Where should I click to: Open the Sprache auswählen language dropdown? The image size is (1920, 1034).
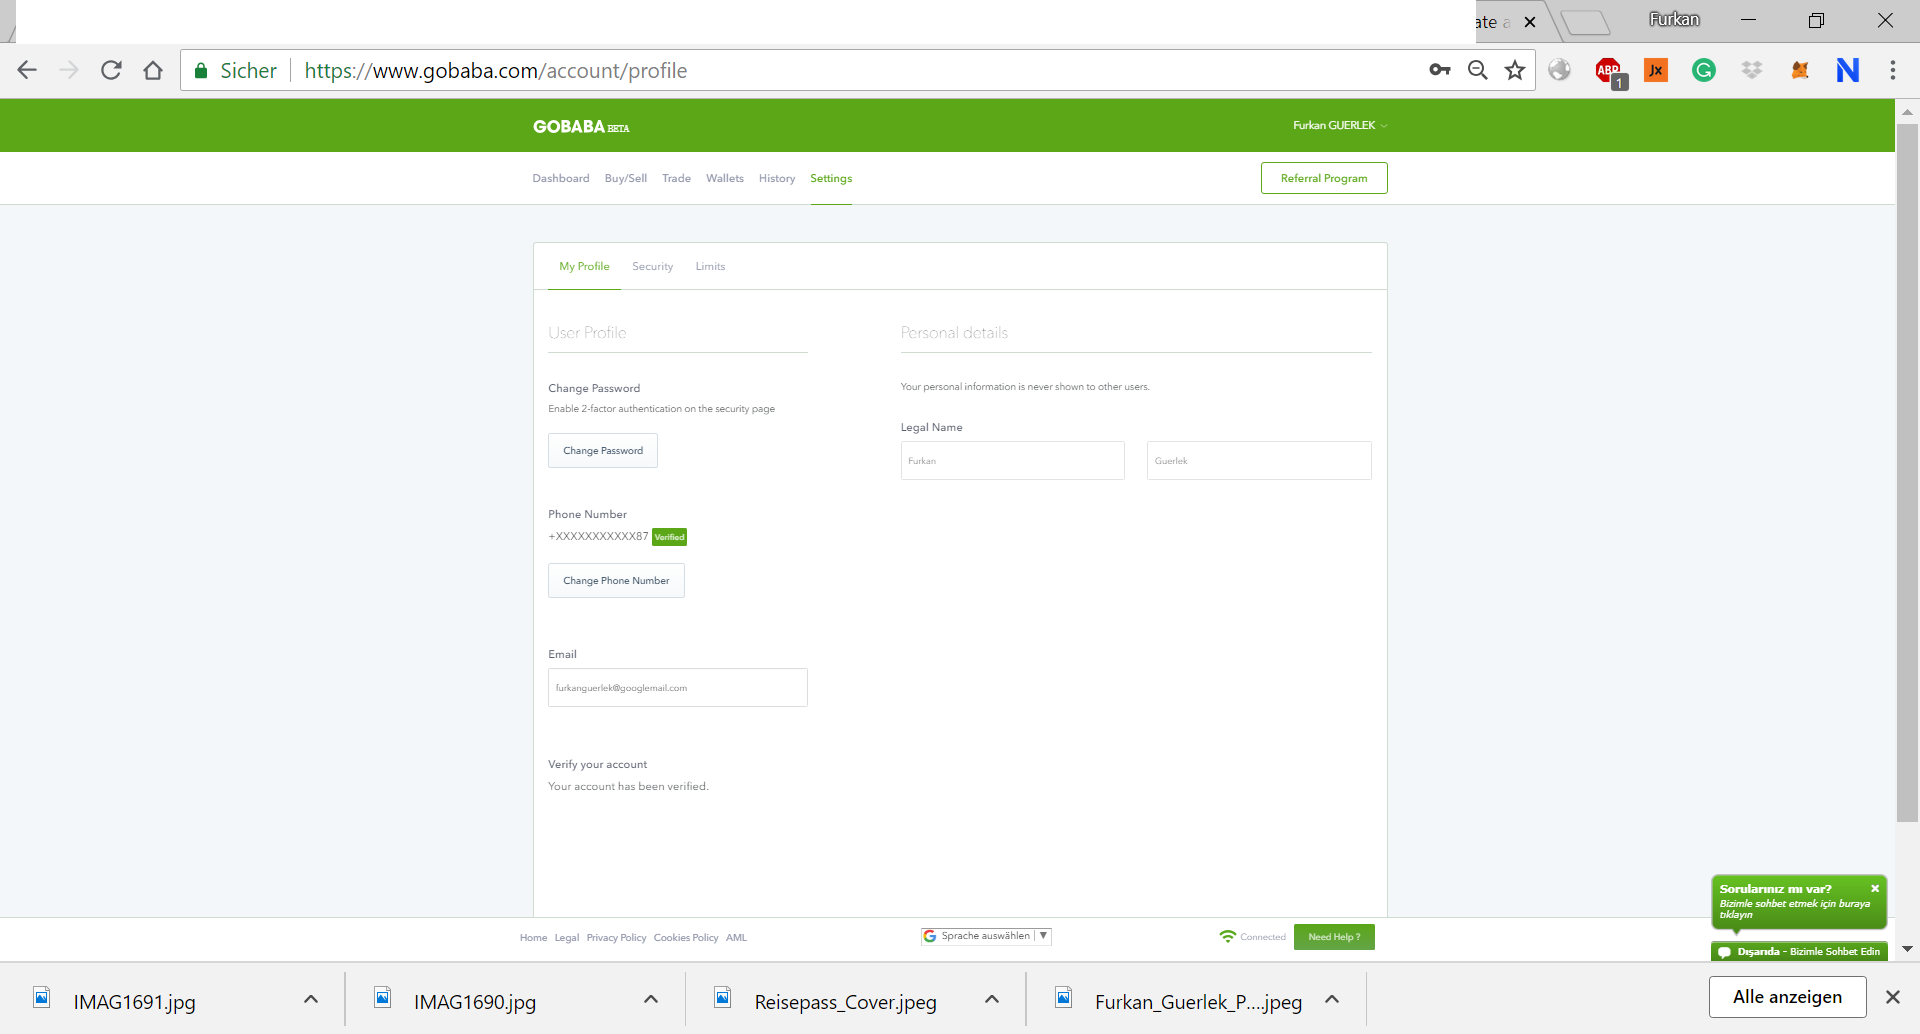(x=986, y=936)
